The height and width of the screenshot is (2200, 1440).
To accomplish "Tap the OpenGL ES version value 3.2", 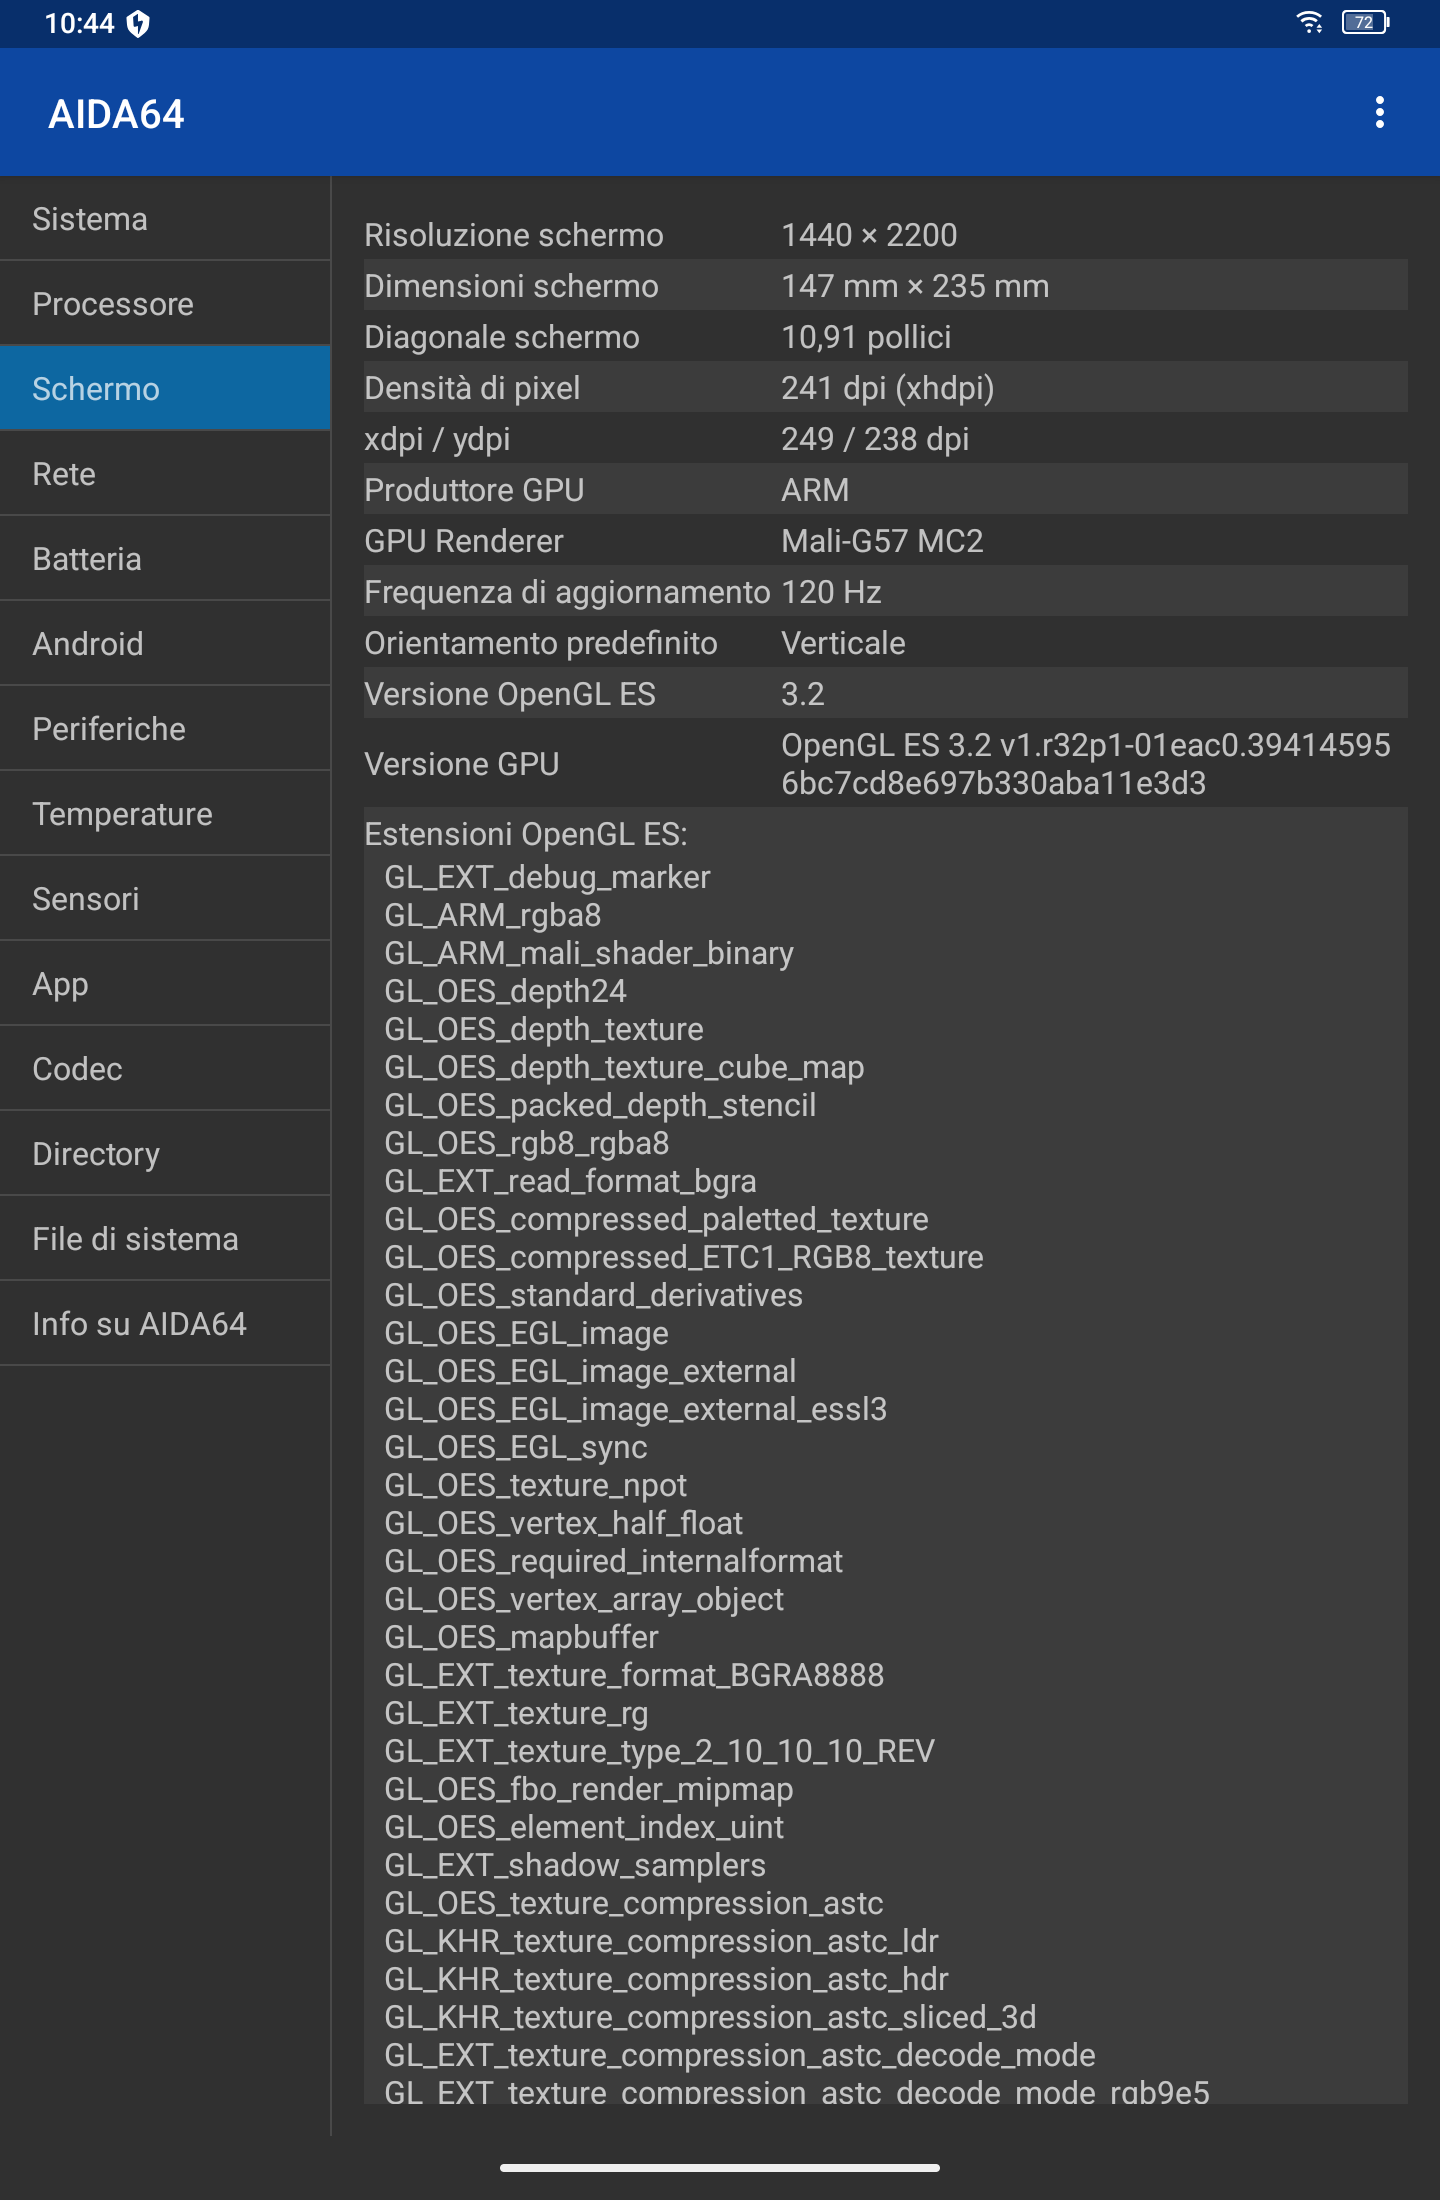I will click(x=803, y=694).
